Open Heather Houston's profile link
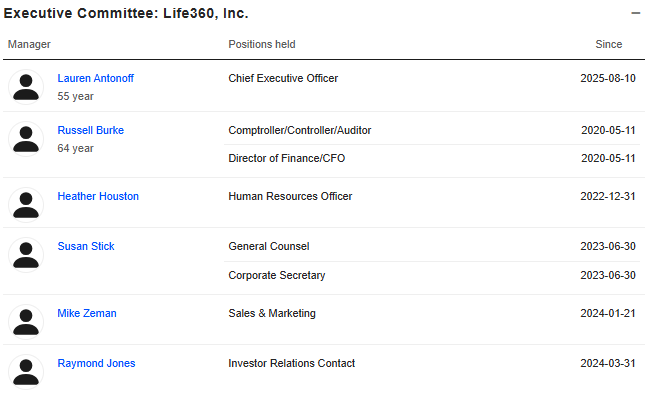 [98, 196]
